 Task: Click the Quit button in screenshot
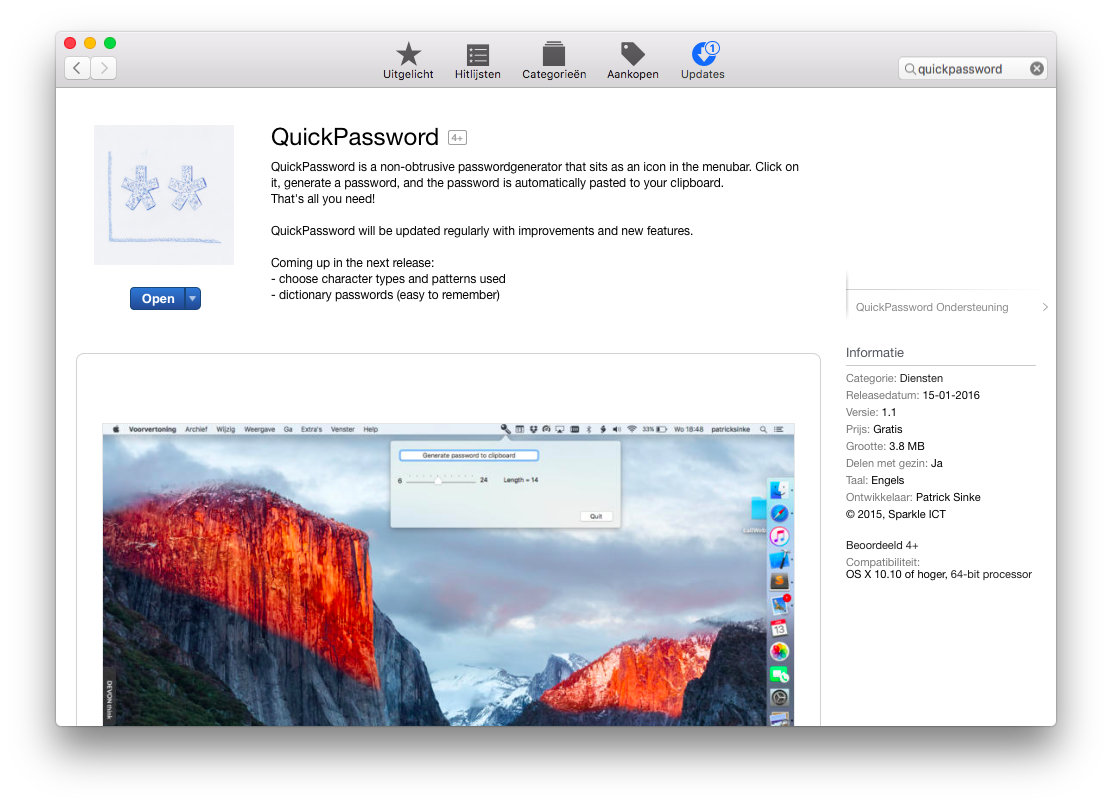pyautogui.click(x=596, y=516)
